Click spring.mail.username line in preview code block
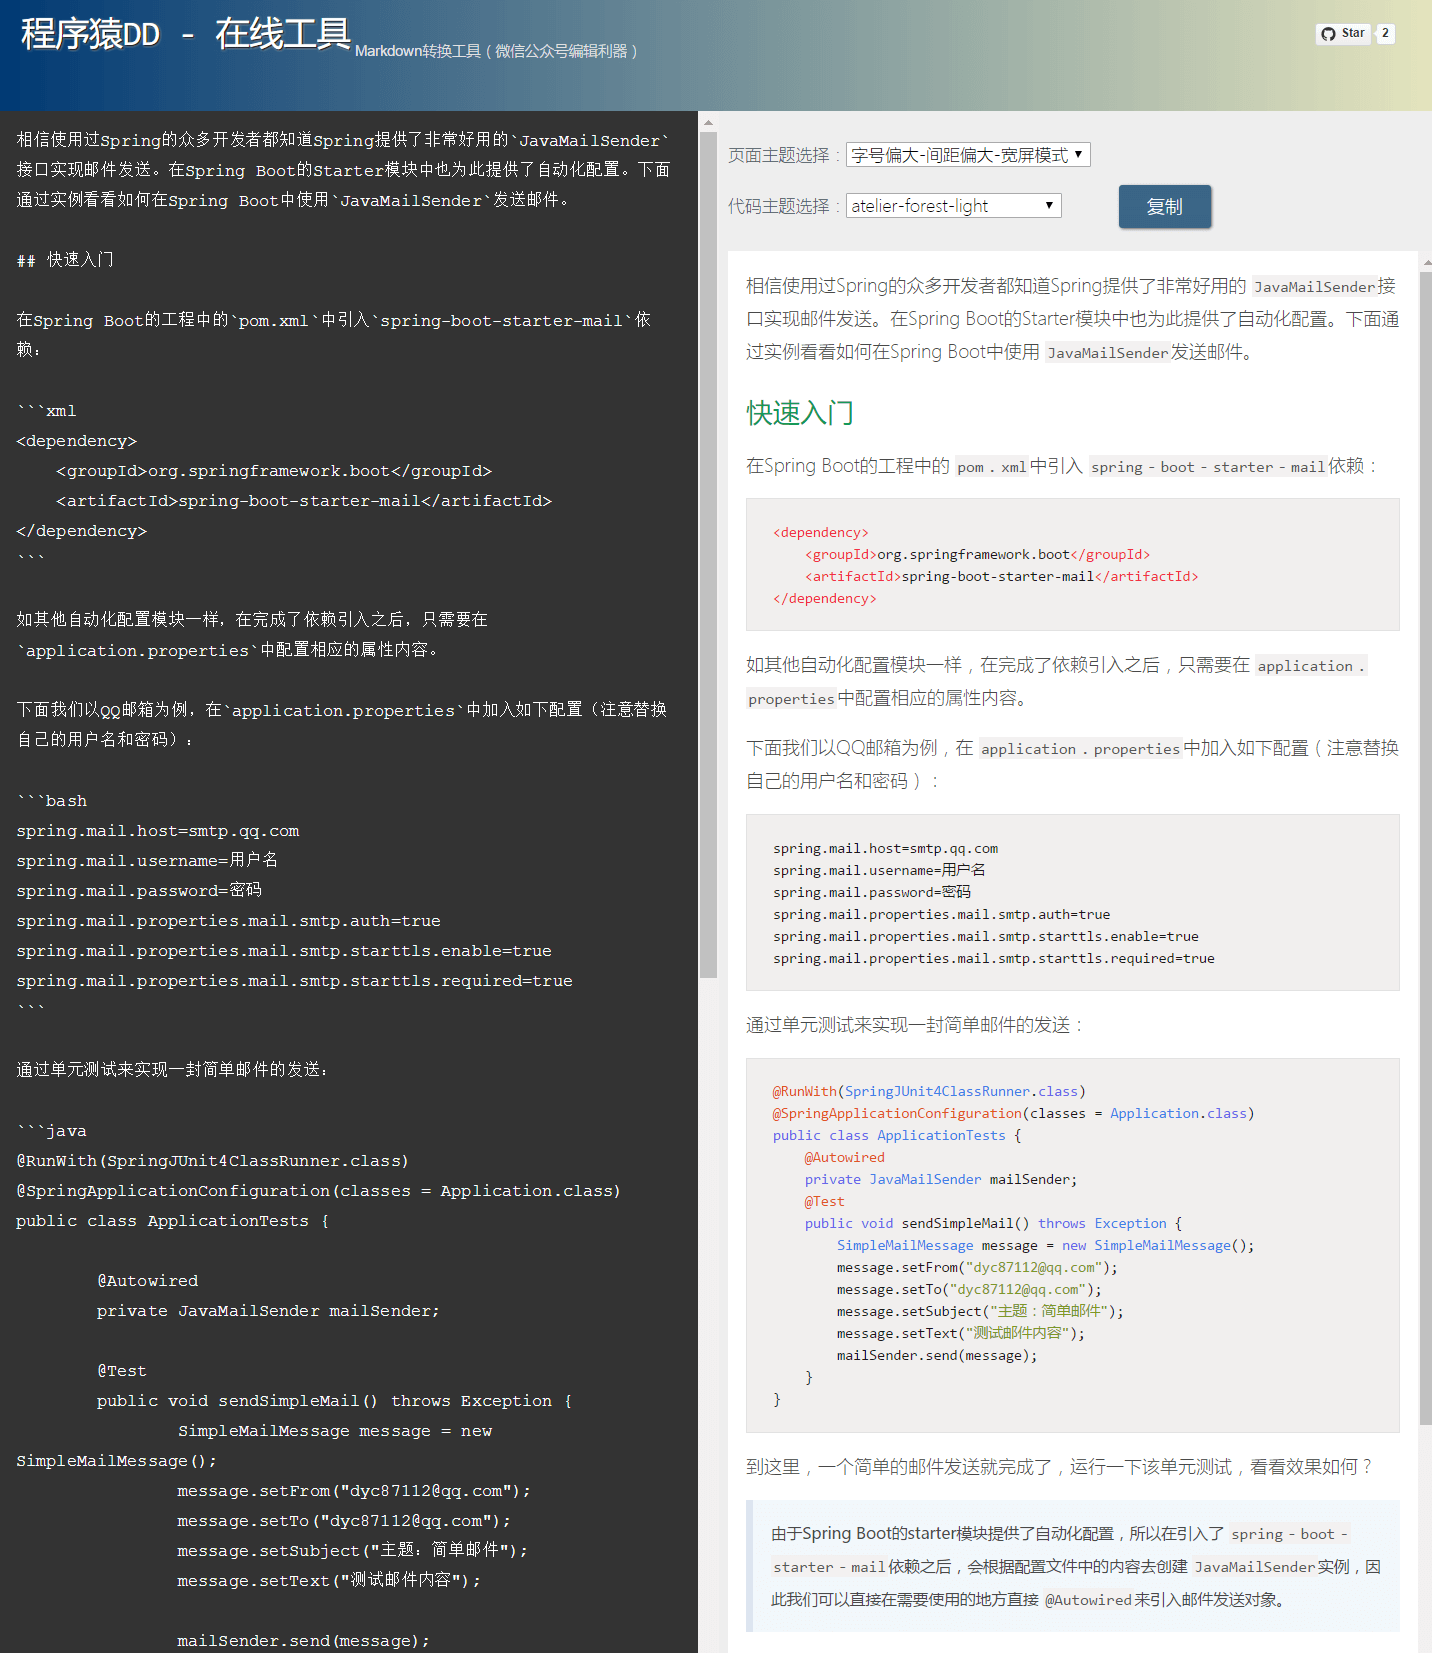Screen dimensions: 1432x1653 [x=879, y=870]
